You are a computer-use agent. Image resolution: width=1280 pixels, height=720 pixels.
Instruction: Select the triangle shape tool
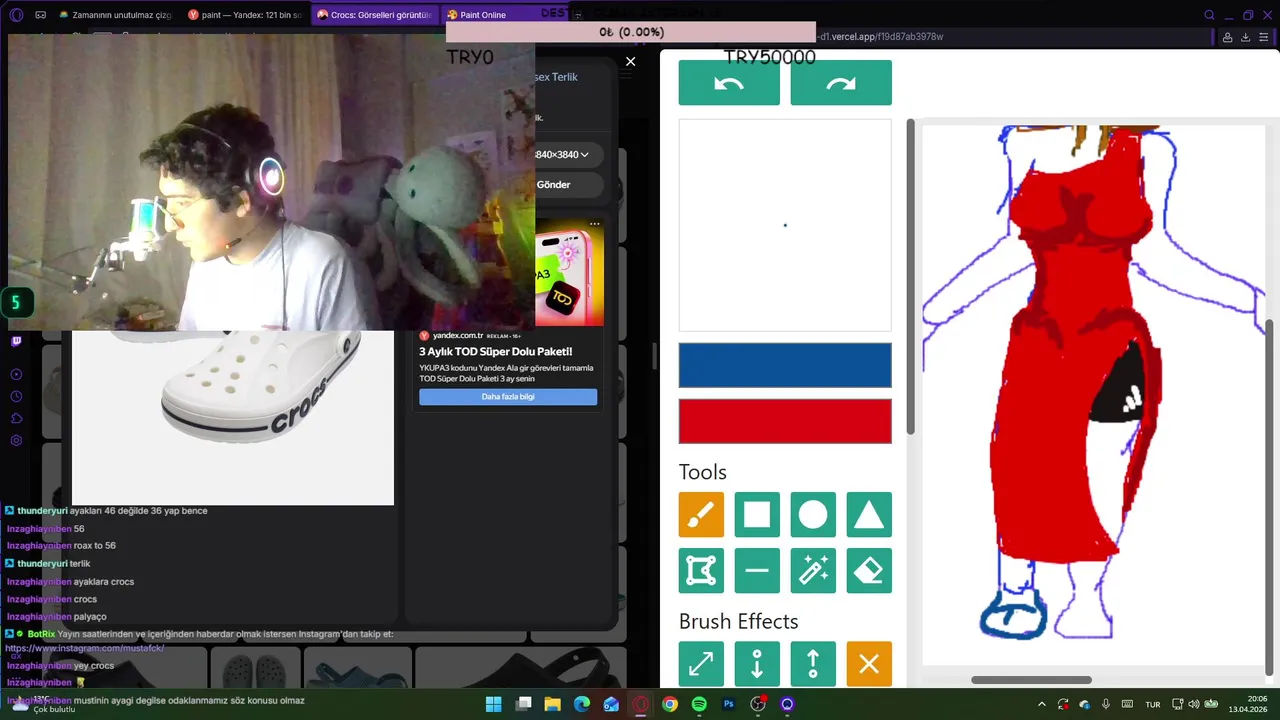pyautogui.click(x=869, y=515)
